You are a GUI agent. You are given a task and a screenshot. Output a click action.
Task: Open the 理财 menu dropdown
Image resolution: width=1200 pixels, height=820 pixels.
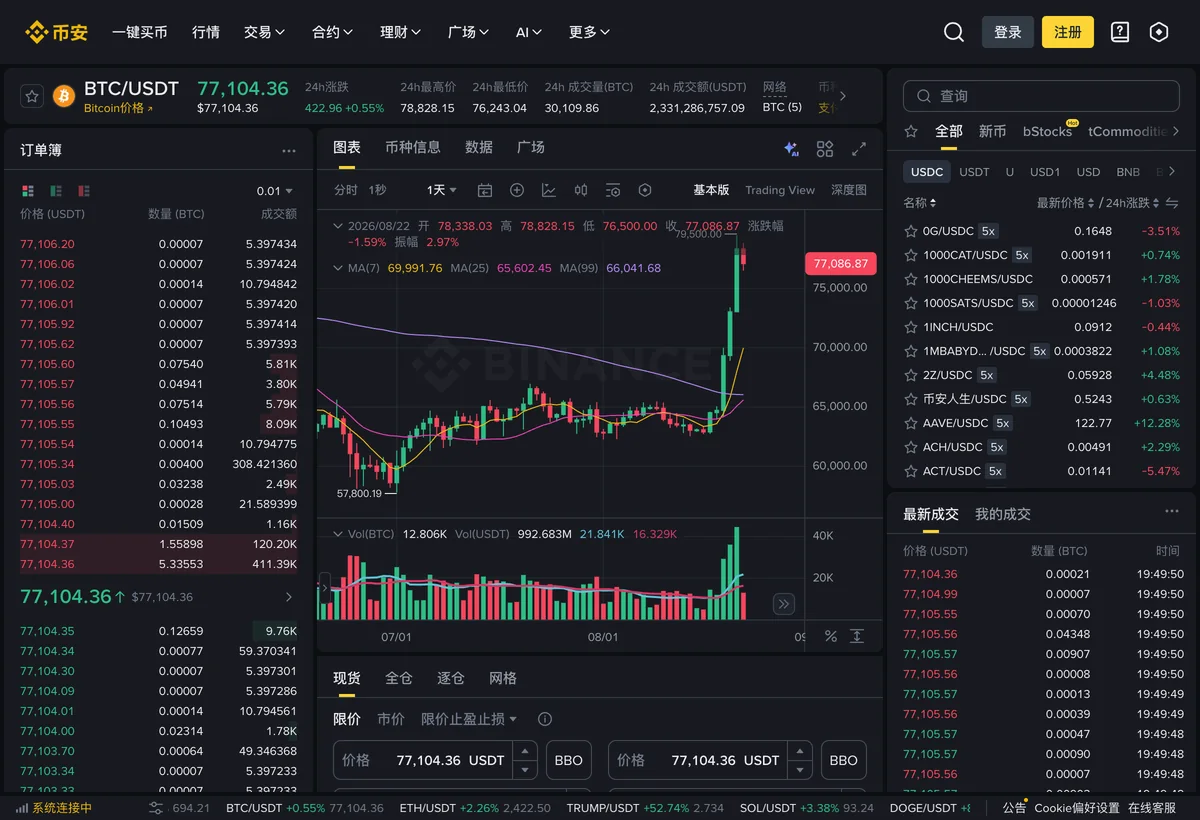coord(401,32)
